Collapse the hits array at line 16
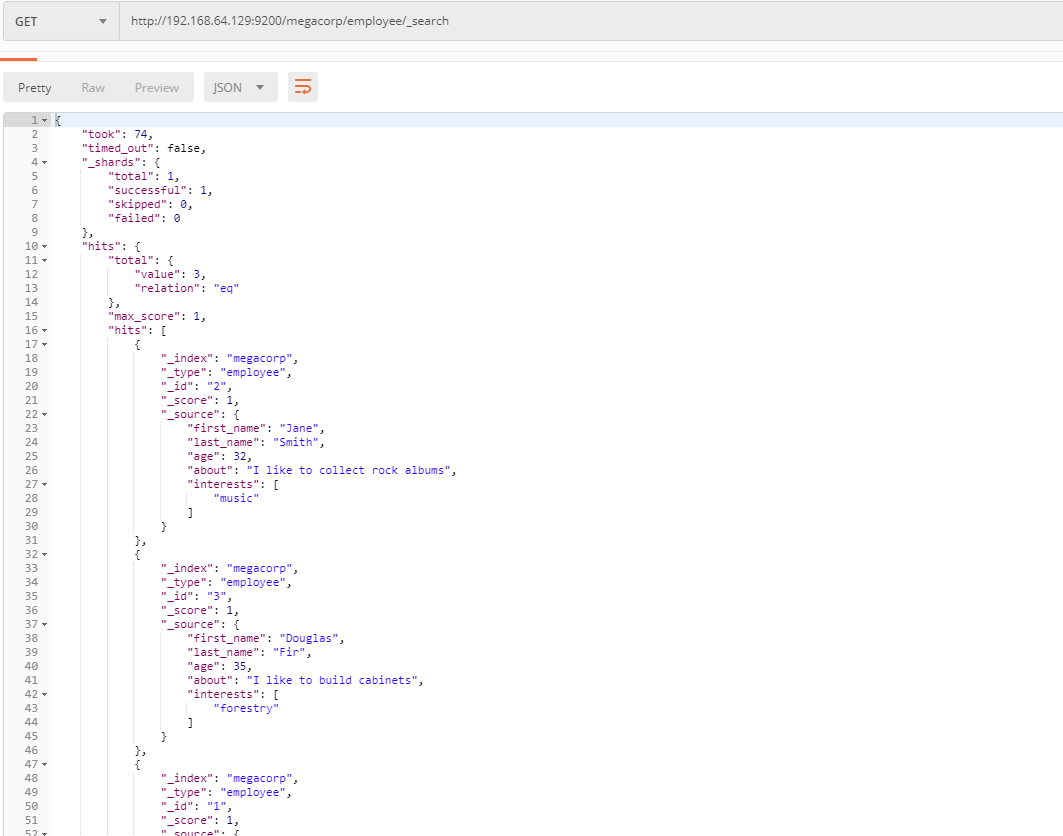The height and width of the screenshot is (836, 1063). (x=45, y=331)
